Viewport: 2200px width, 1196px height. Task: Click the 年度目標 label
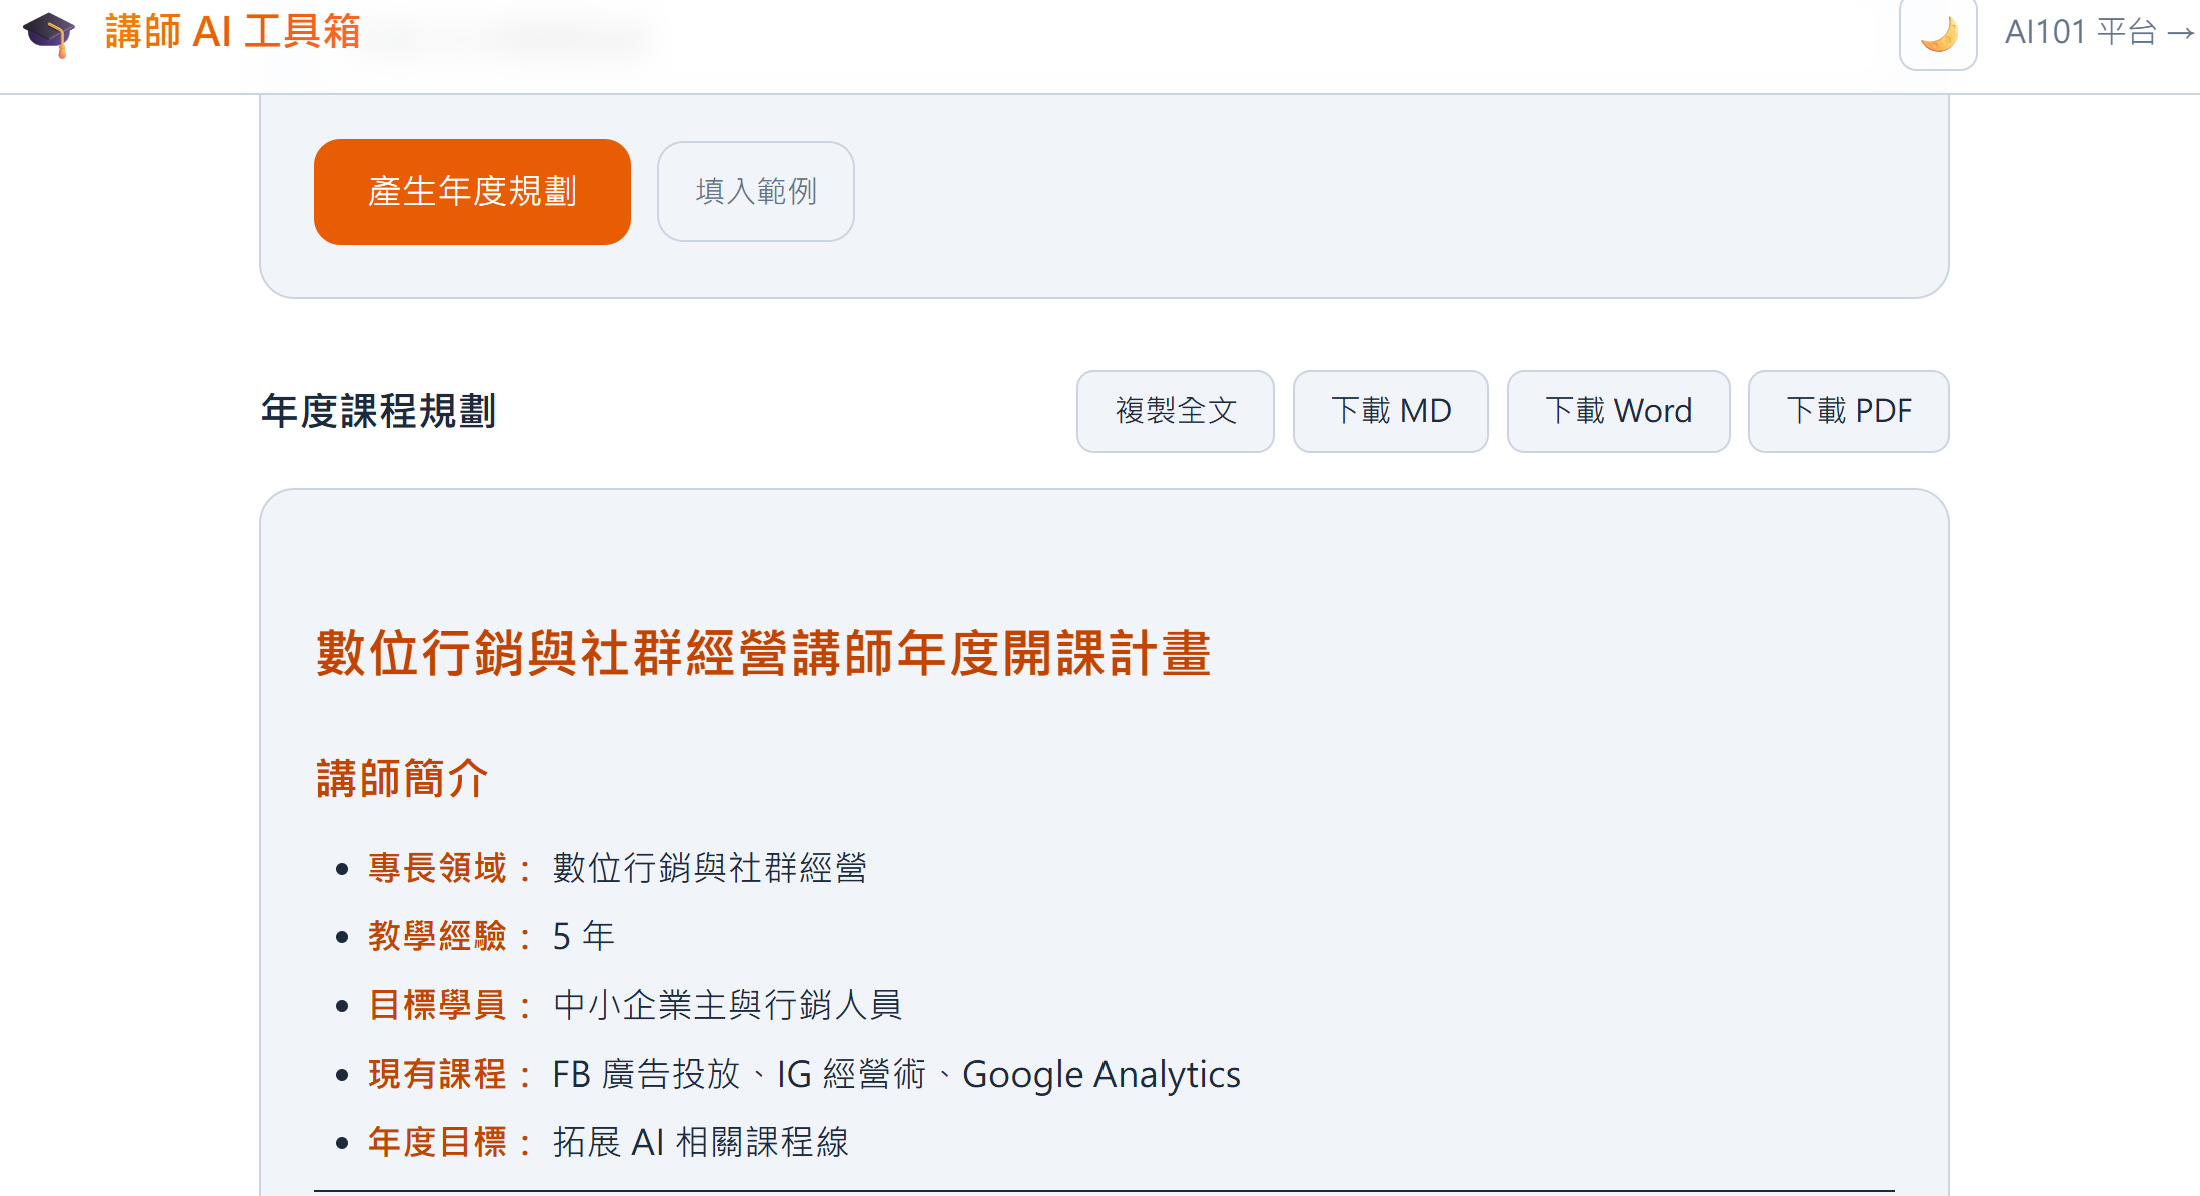tap(438, 1142)
